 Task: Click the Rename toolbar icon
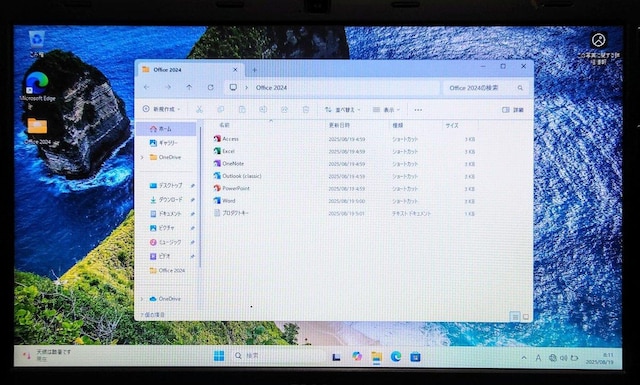pyautogui.click(x=263, y=109)
